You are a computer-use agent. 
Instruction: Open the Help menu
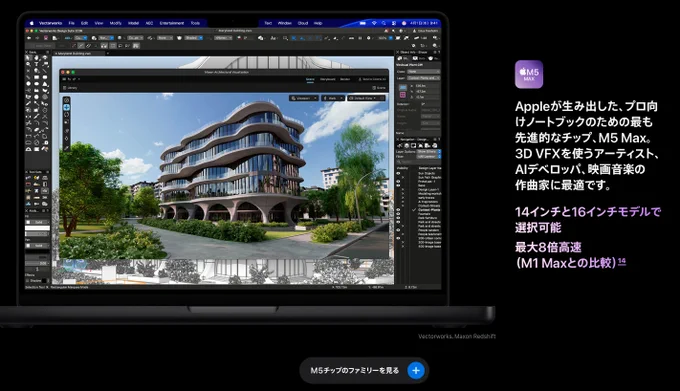click(318, 23)
